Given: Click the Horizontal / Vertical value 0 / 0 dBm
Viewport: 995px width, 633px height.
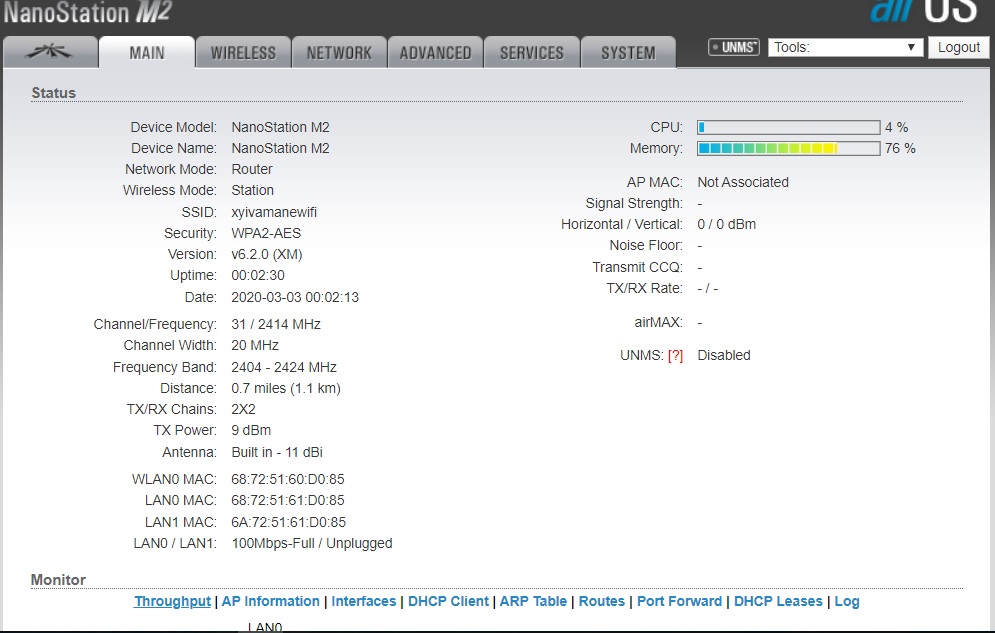Looking at the screenshot, I should 726,225.
